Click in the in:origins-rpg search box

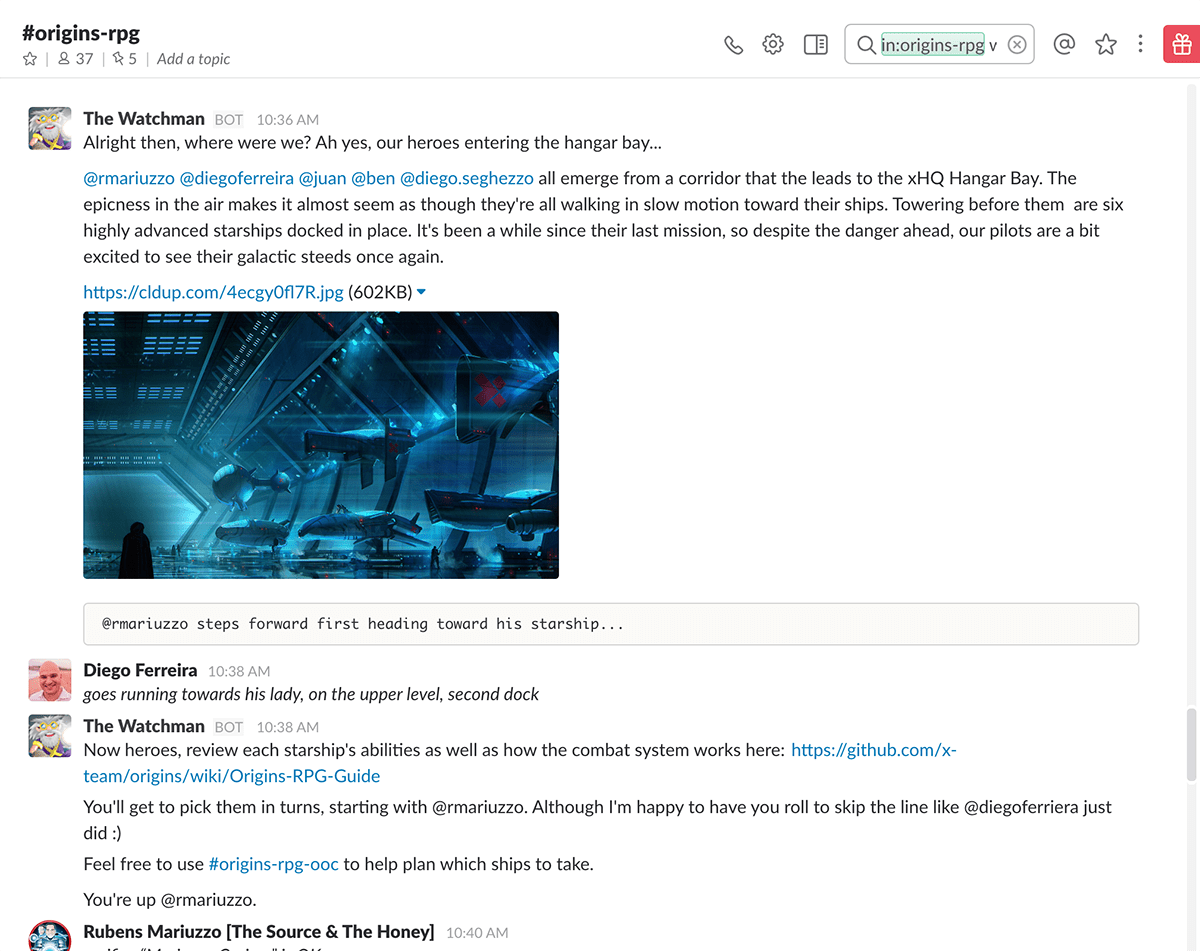click(940, 45)
